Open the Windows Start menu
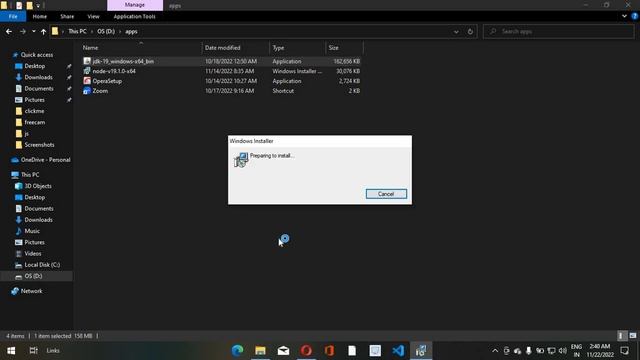640x360 pixels. tap(11, 351)
